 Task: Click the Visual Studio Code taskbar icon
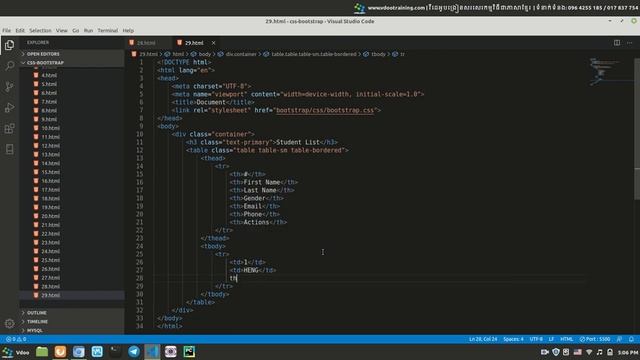152,352
